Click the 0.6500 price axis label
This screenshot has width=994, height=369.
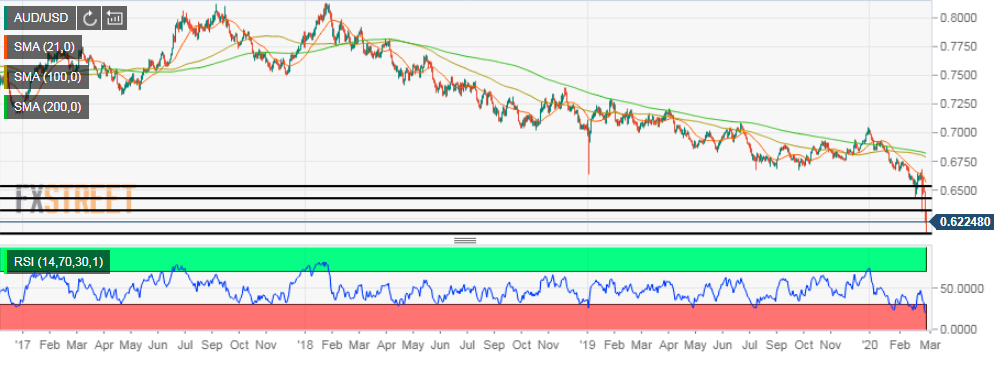[x=957, y=190]
